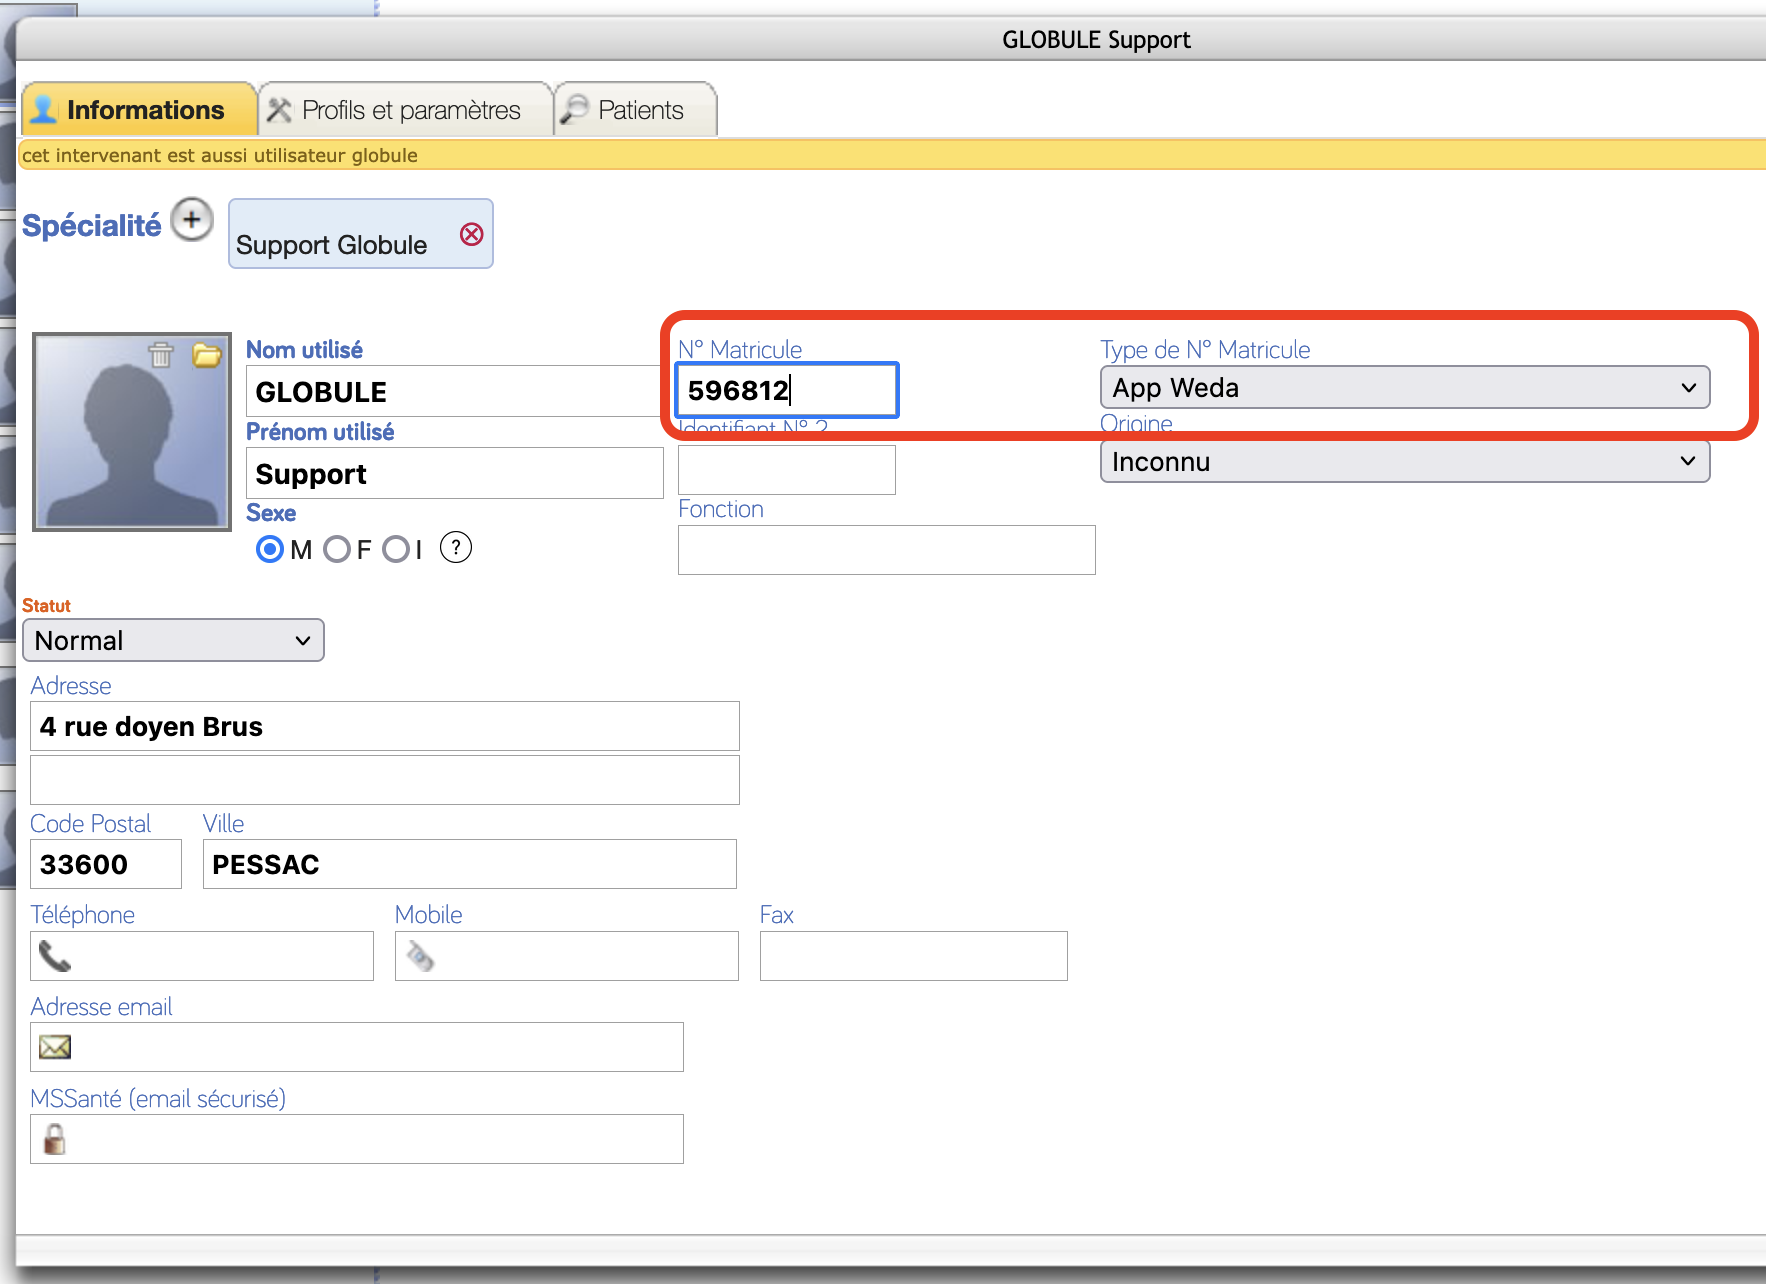This screenshot has height=1284, width=1766.
Task: Click the Spécialité heading
Action: click(x=91, y=225)
